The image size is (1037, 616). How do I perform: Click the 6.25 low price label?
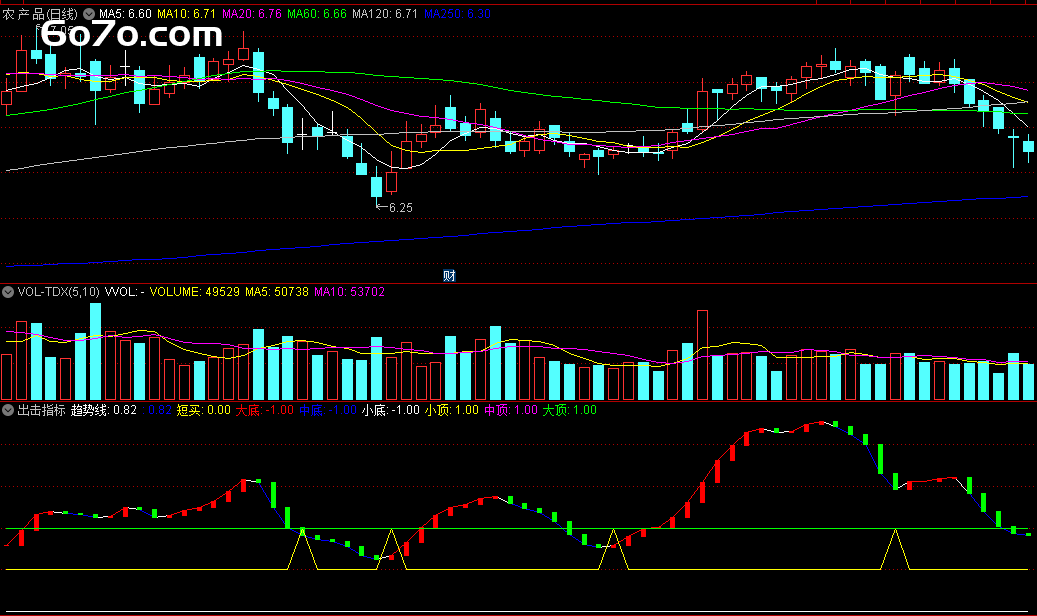tap(401, 208)
